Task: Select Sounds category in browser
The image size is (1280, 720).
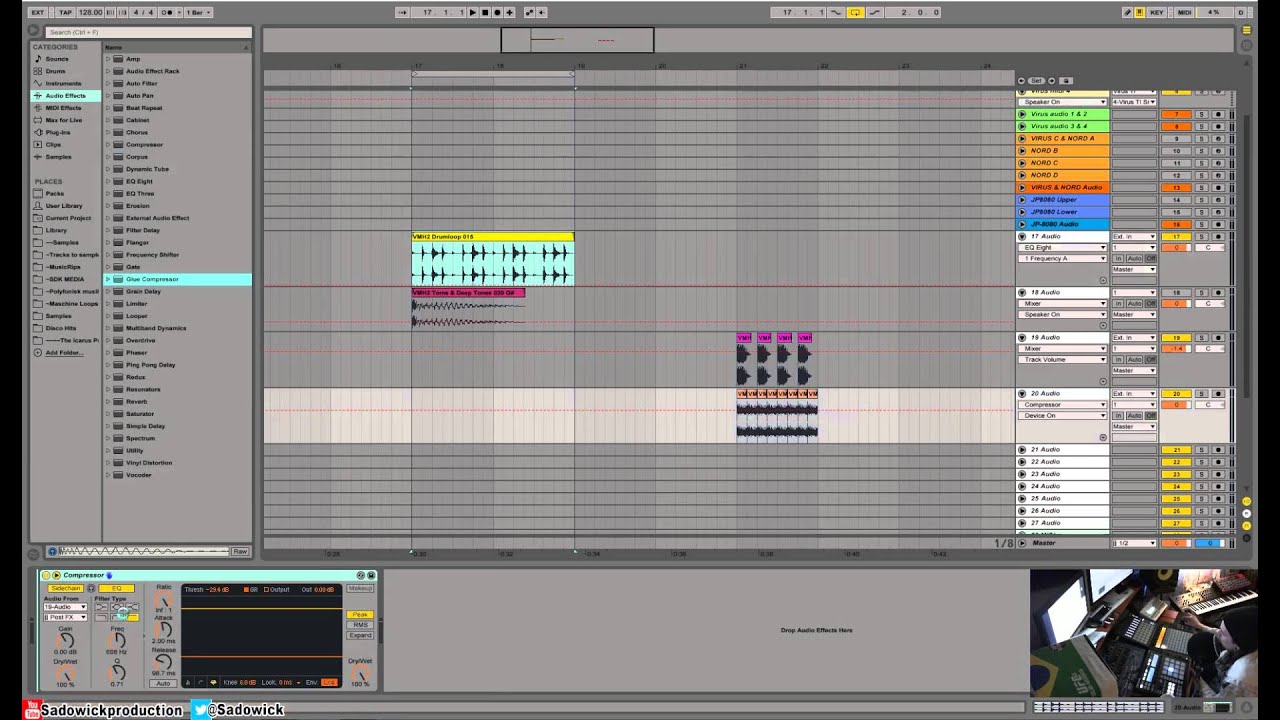Action: pos(57,59)
